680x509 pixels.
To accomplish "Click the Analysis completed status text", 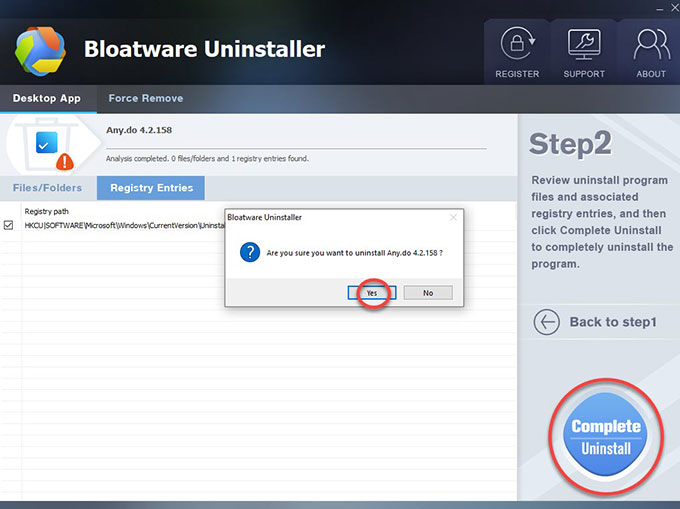I will 207,159.
